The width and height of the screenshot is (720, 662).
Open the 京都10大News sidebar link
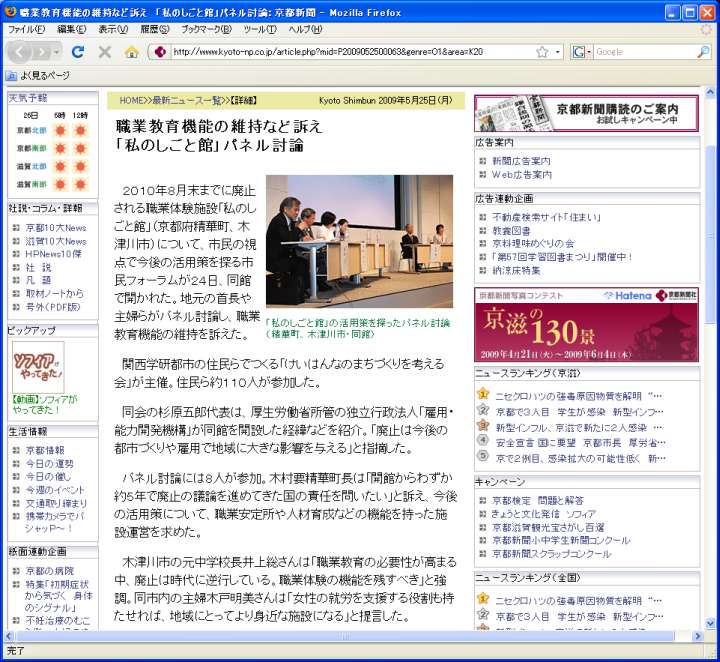point(56,228)
